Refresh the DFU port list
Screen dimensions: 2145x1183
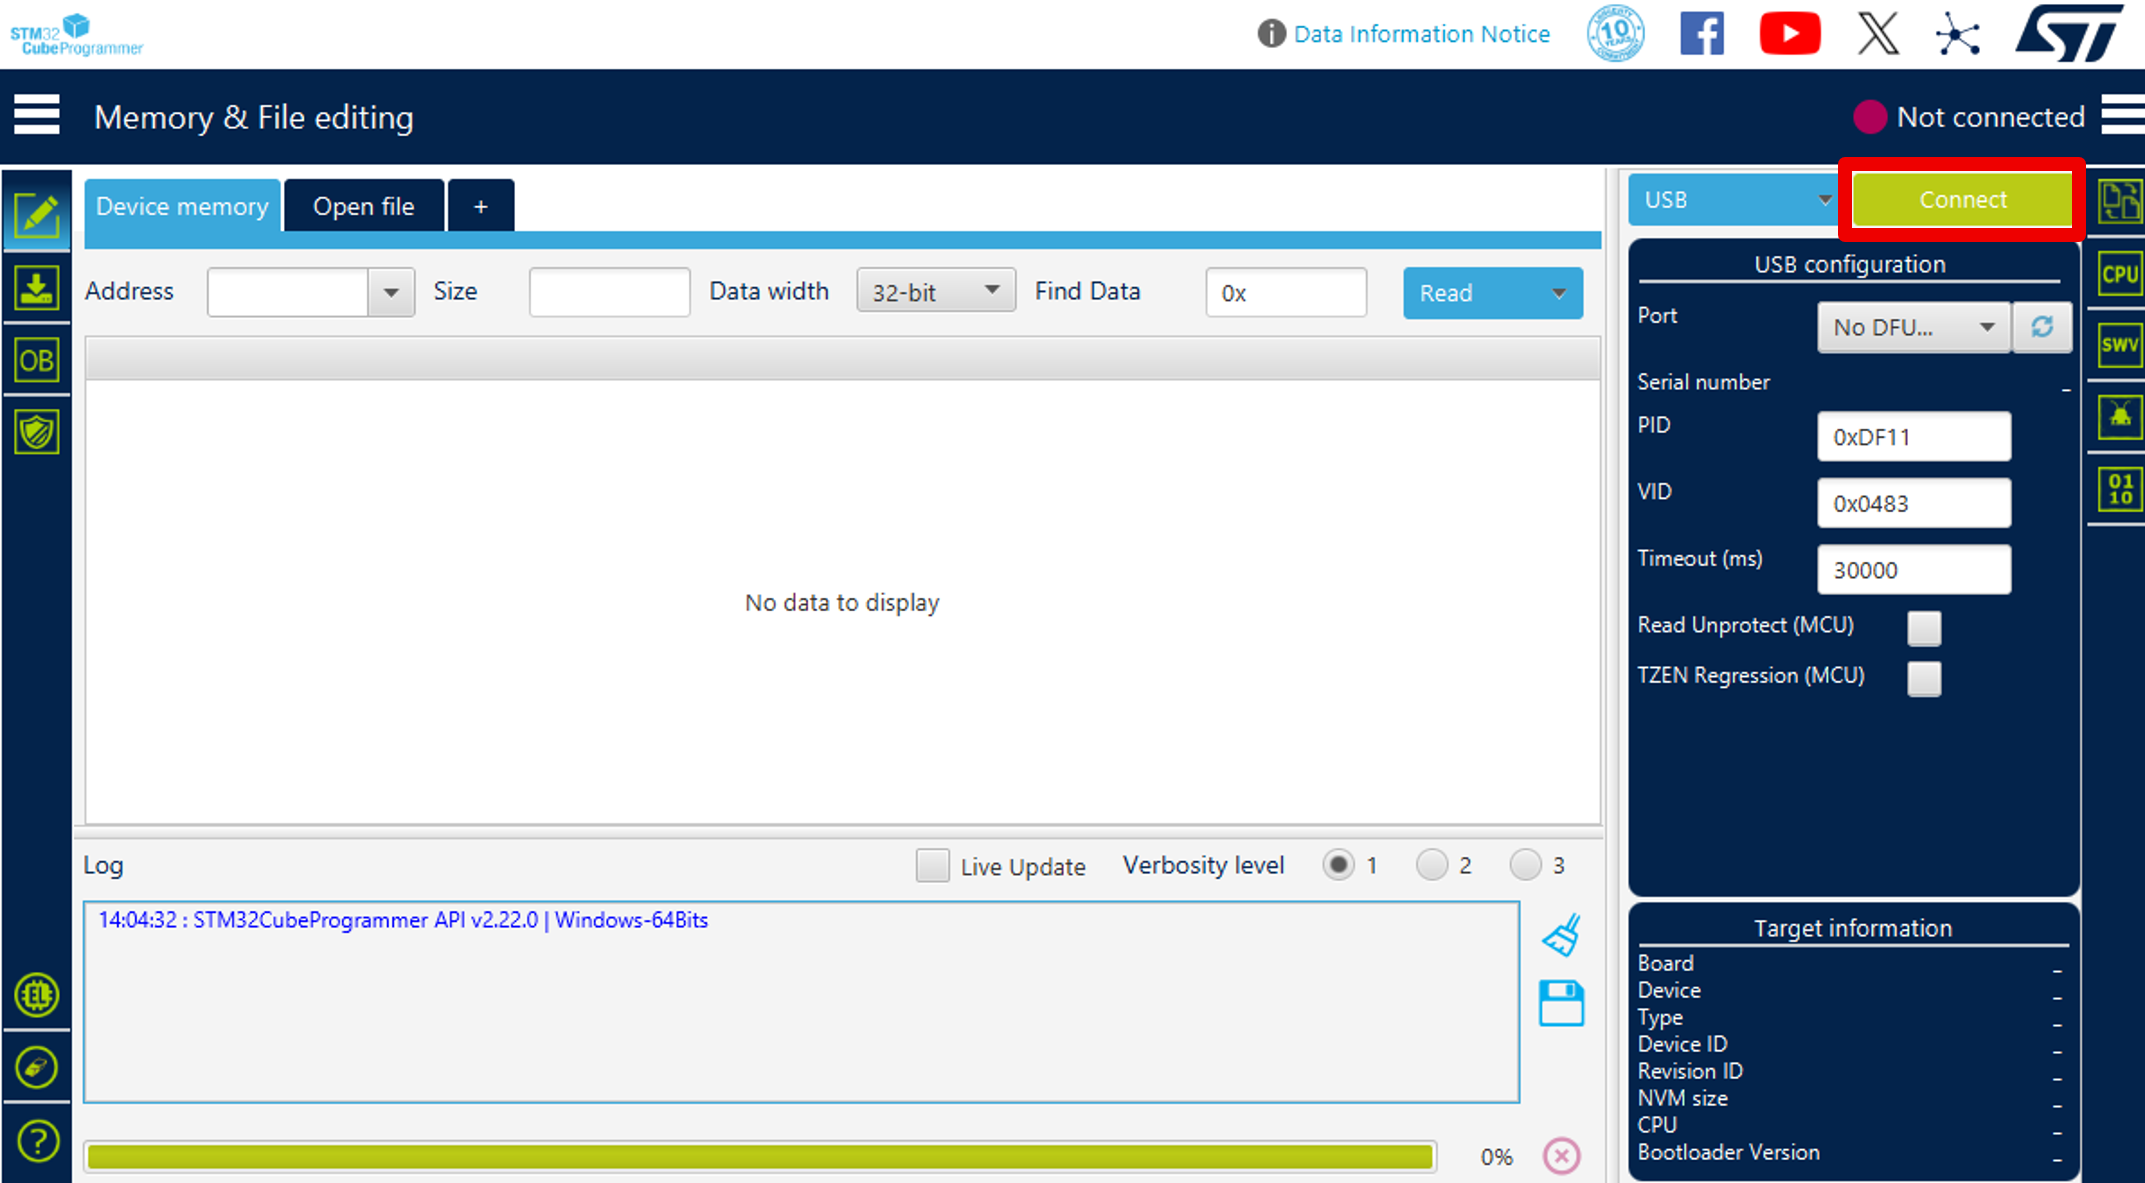point(2042,327)
